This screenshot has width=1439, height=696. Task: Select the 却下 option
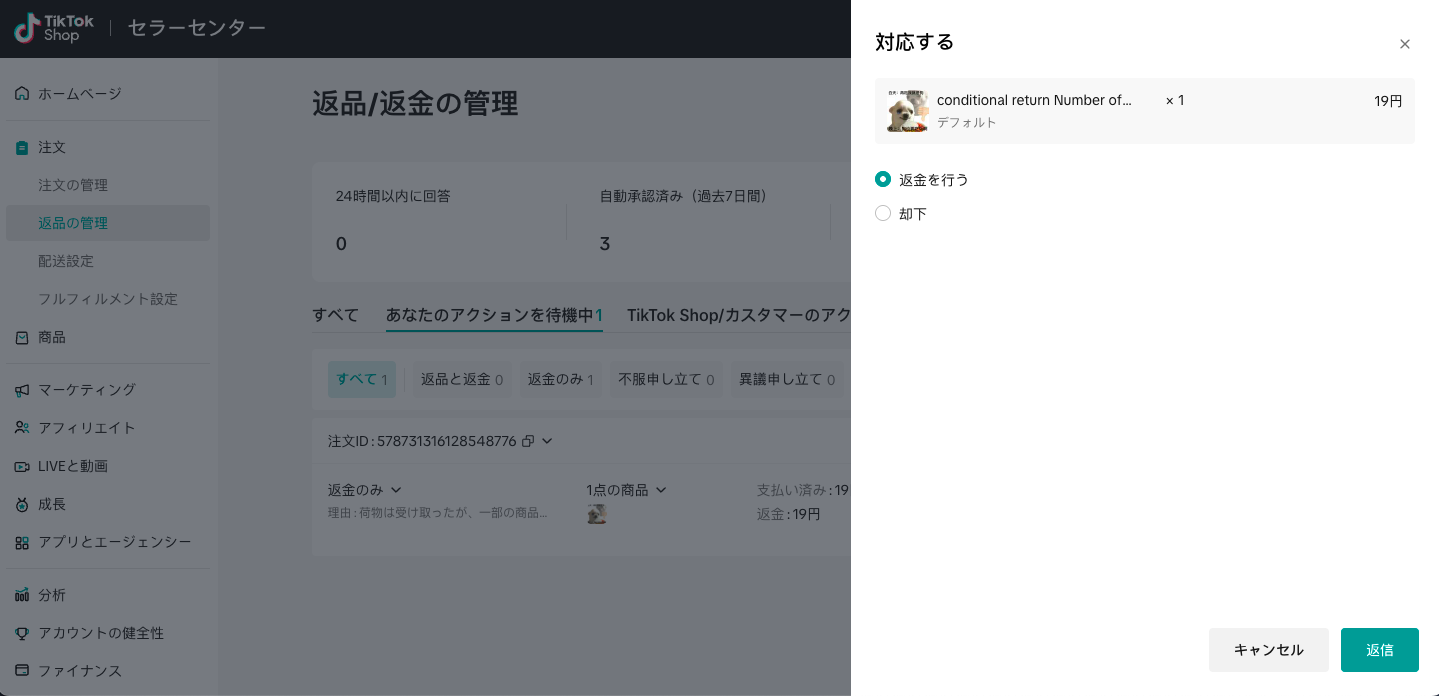pos(883,213)
